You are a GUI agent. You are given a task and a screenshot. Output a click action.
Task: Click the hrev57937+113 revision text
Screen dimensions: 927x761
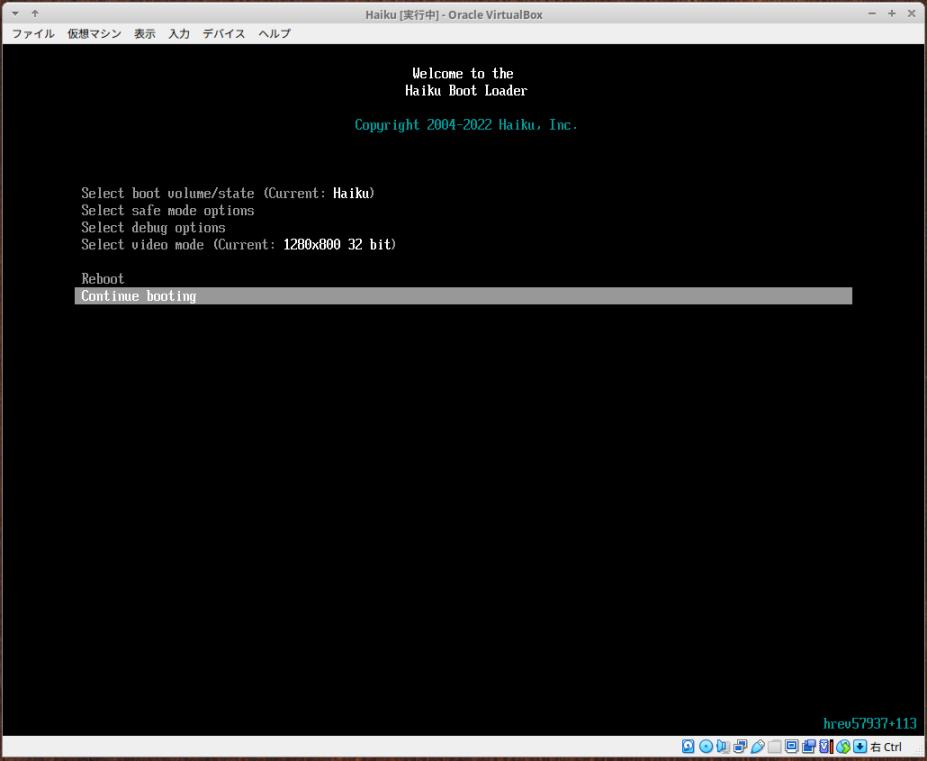870,724
